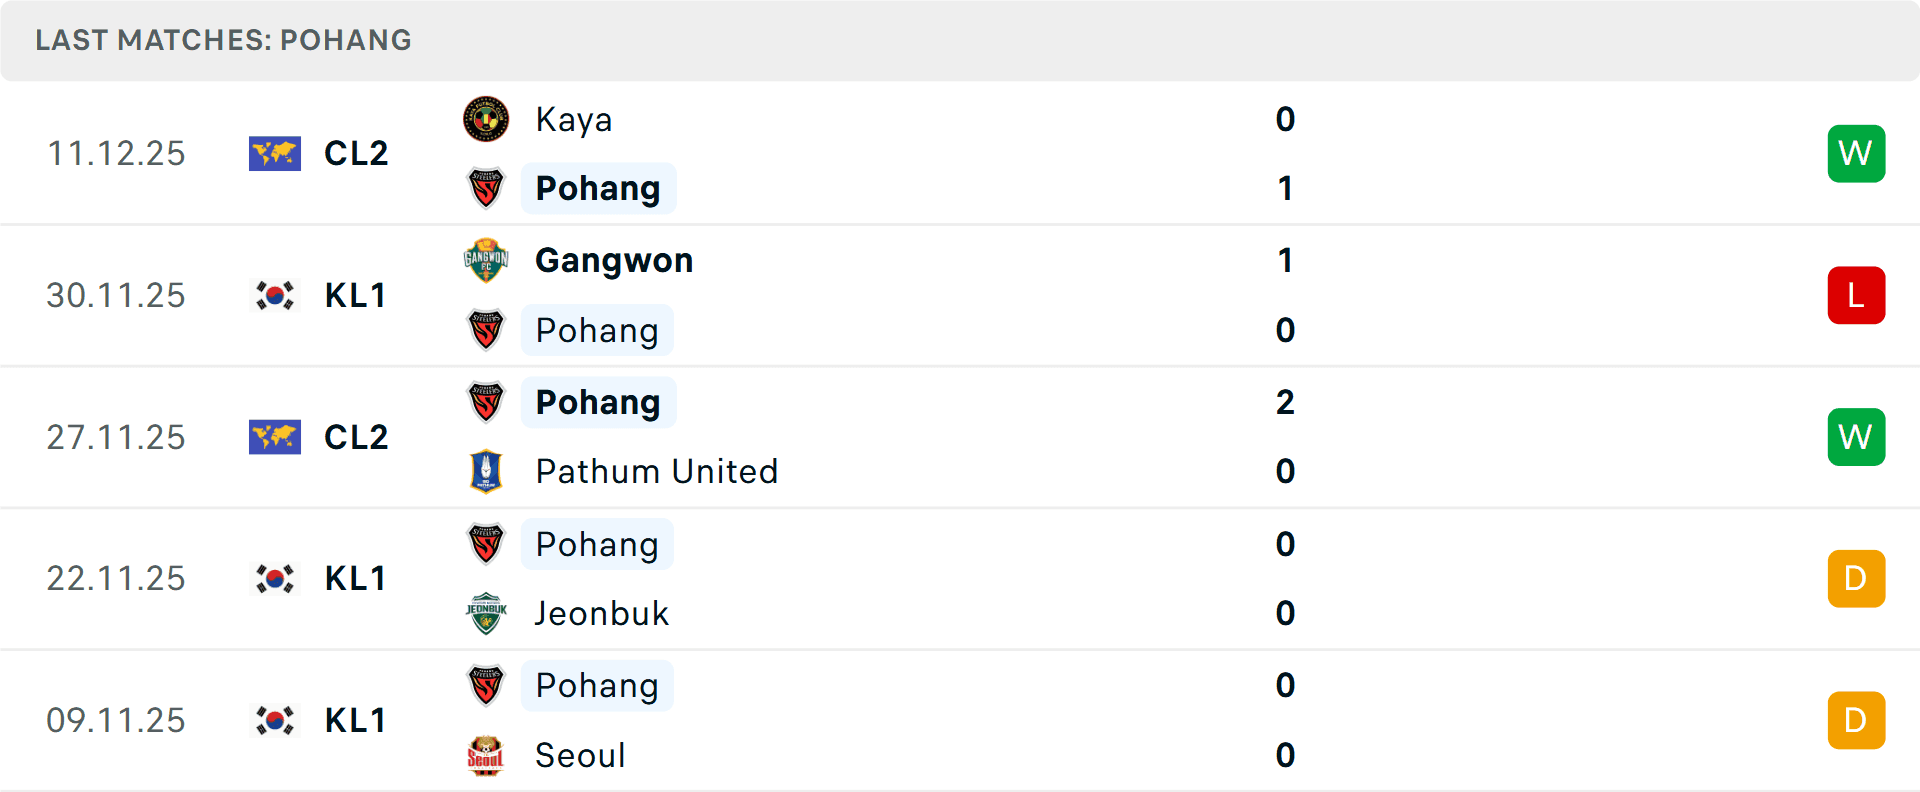Click the KL1 league label for 22.11.25
Viewport: 1920px width, 792px height.
[x=356, y=579]
